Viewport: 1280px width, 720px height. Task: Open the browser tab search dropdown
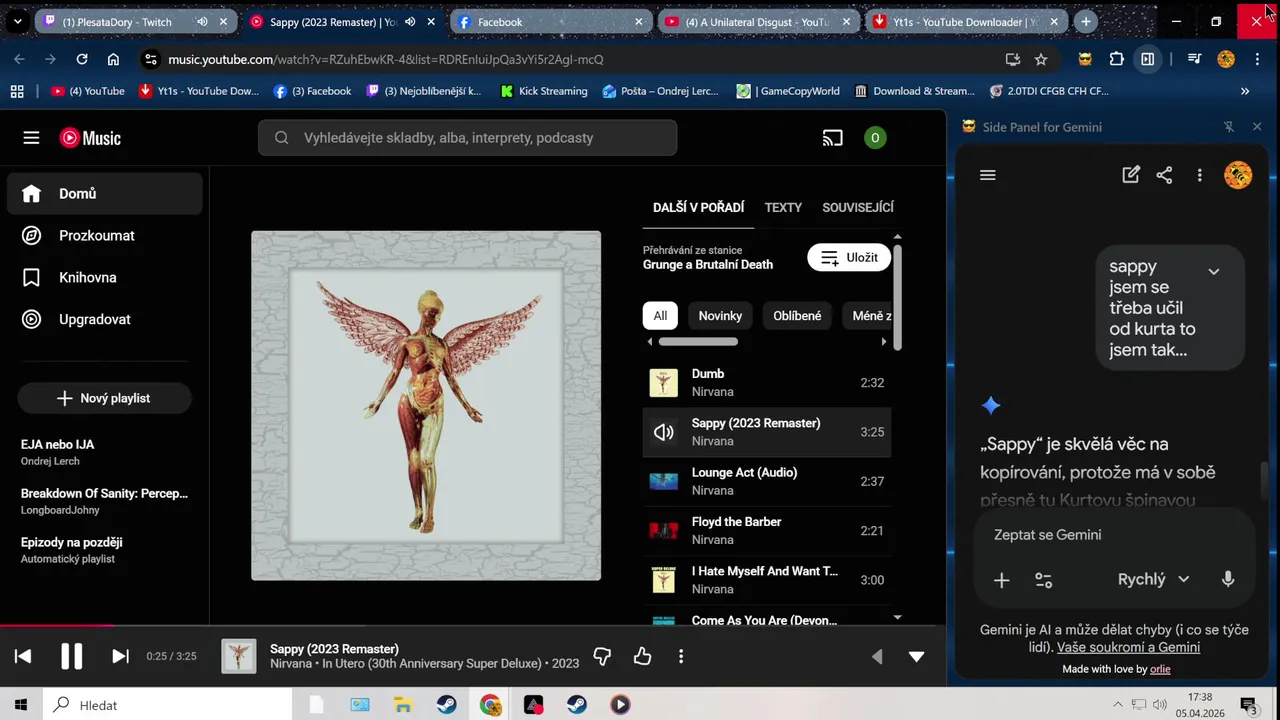pos(17,21)
